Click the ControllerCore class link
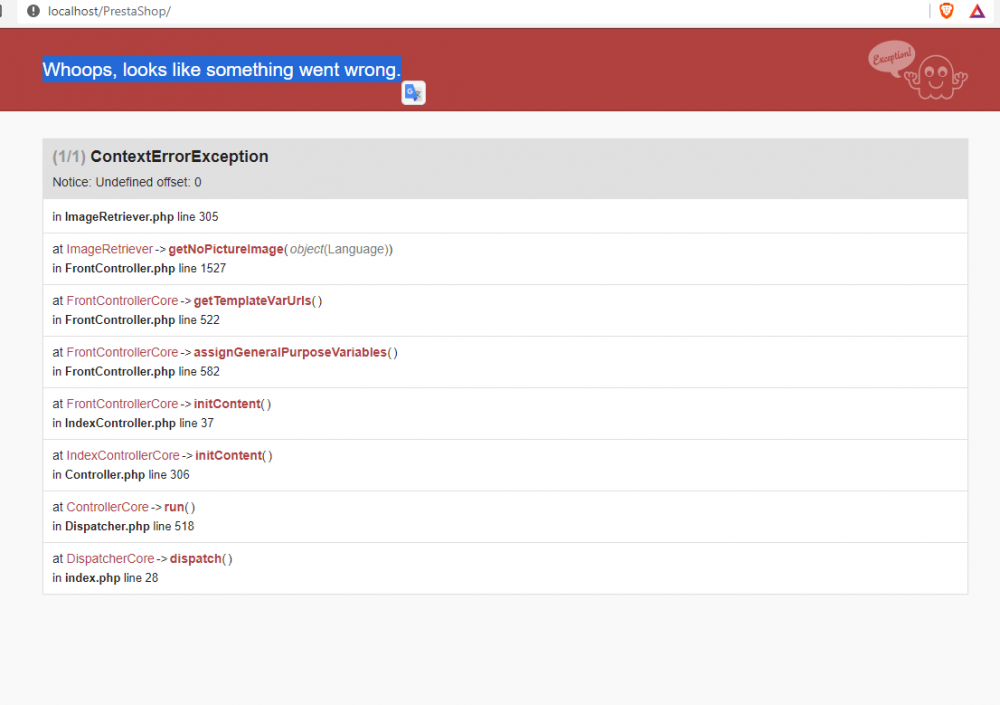Image resolution: width=1000 pixels, height=705 pixels. [x=107, y=507]
